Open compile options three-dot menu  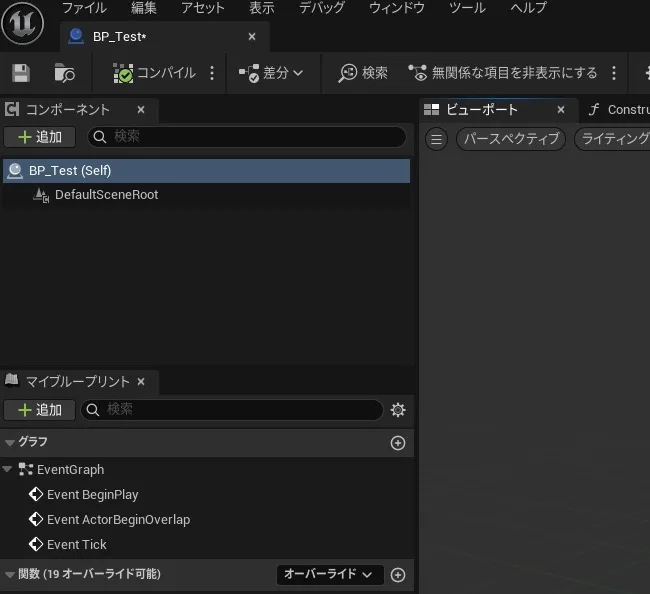pyautogui.click(x=211, y=73)
